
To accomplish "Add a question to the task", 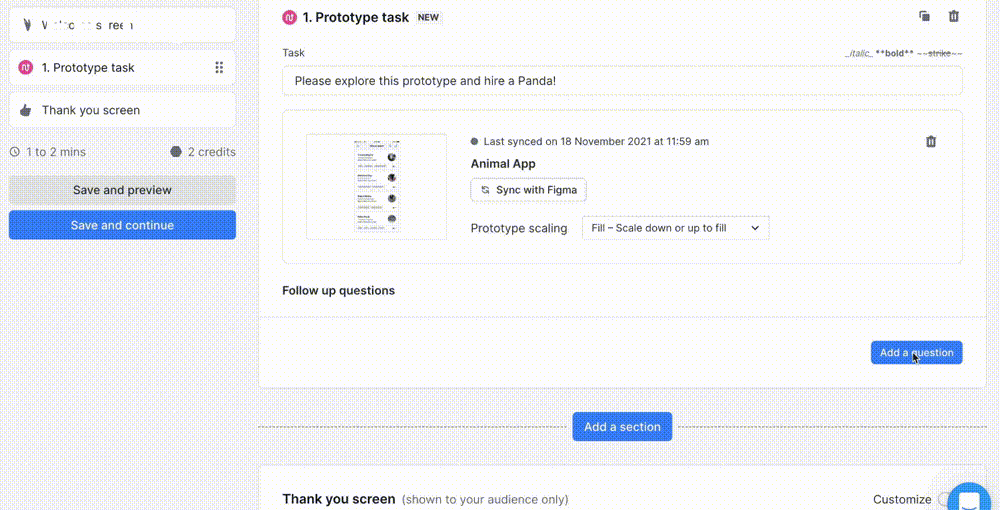I will (916, 352).
